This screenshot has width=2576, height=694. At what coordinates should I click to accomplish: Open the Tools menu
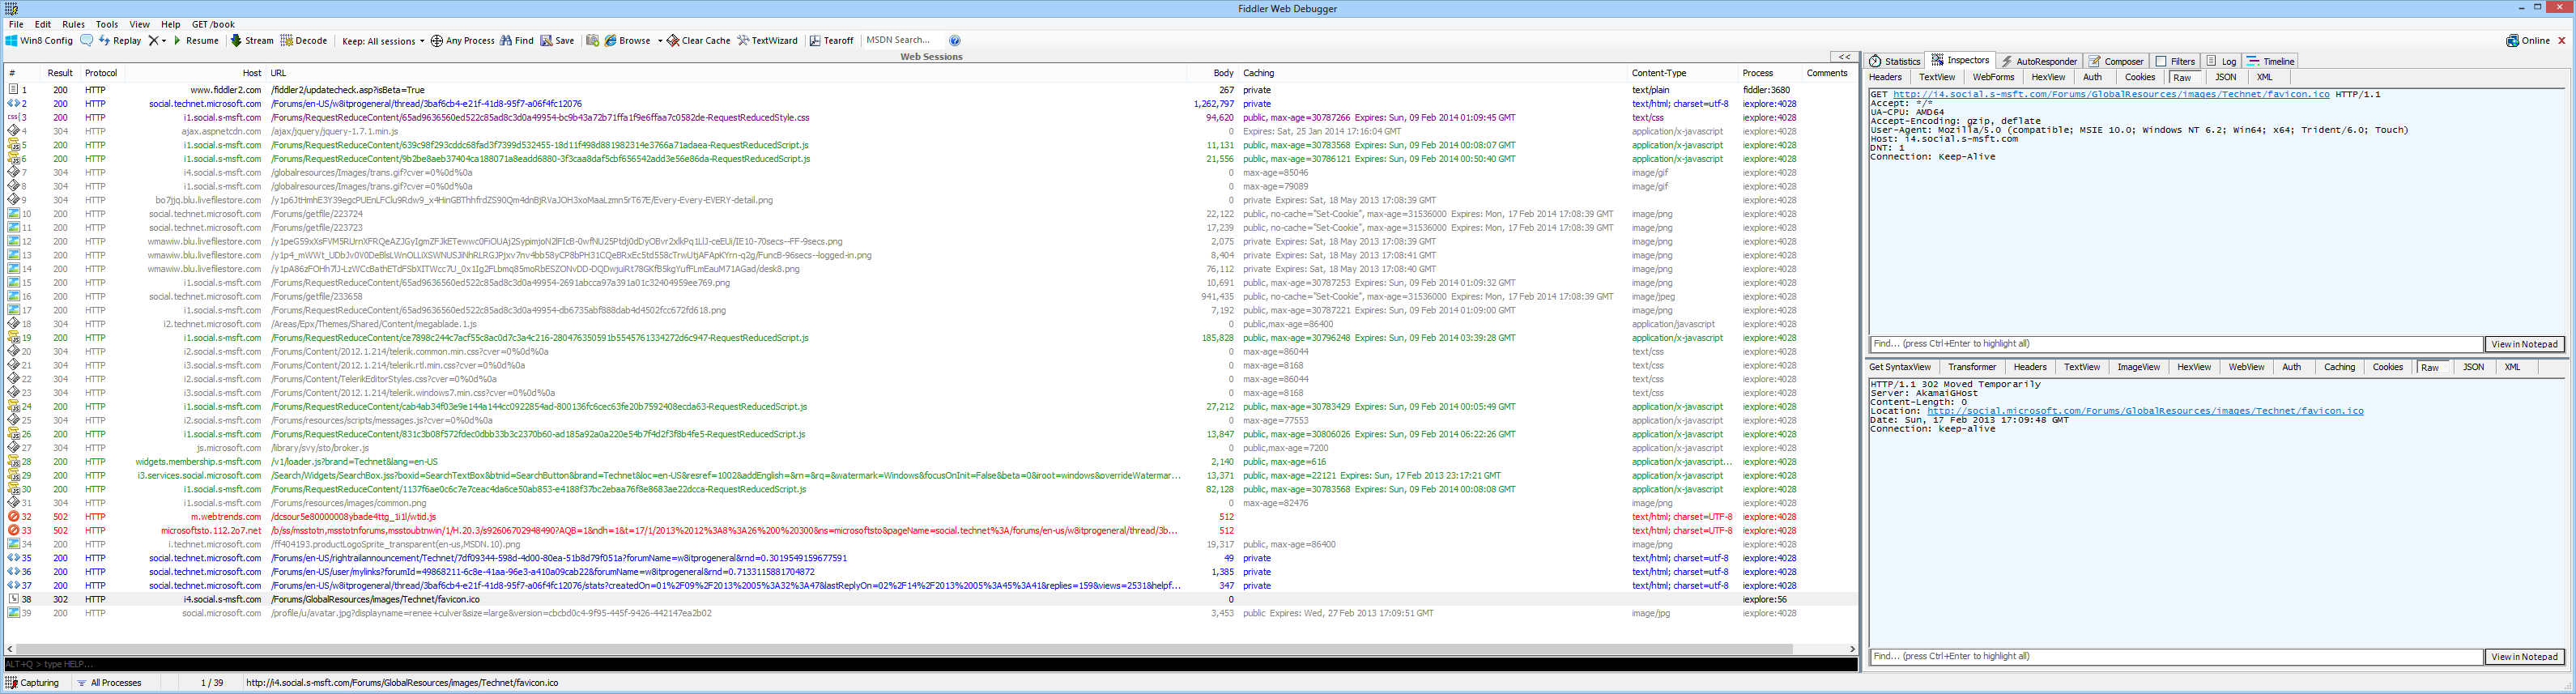107,24
